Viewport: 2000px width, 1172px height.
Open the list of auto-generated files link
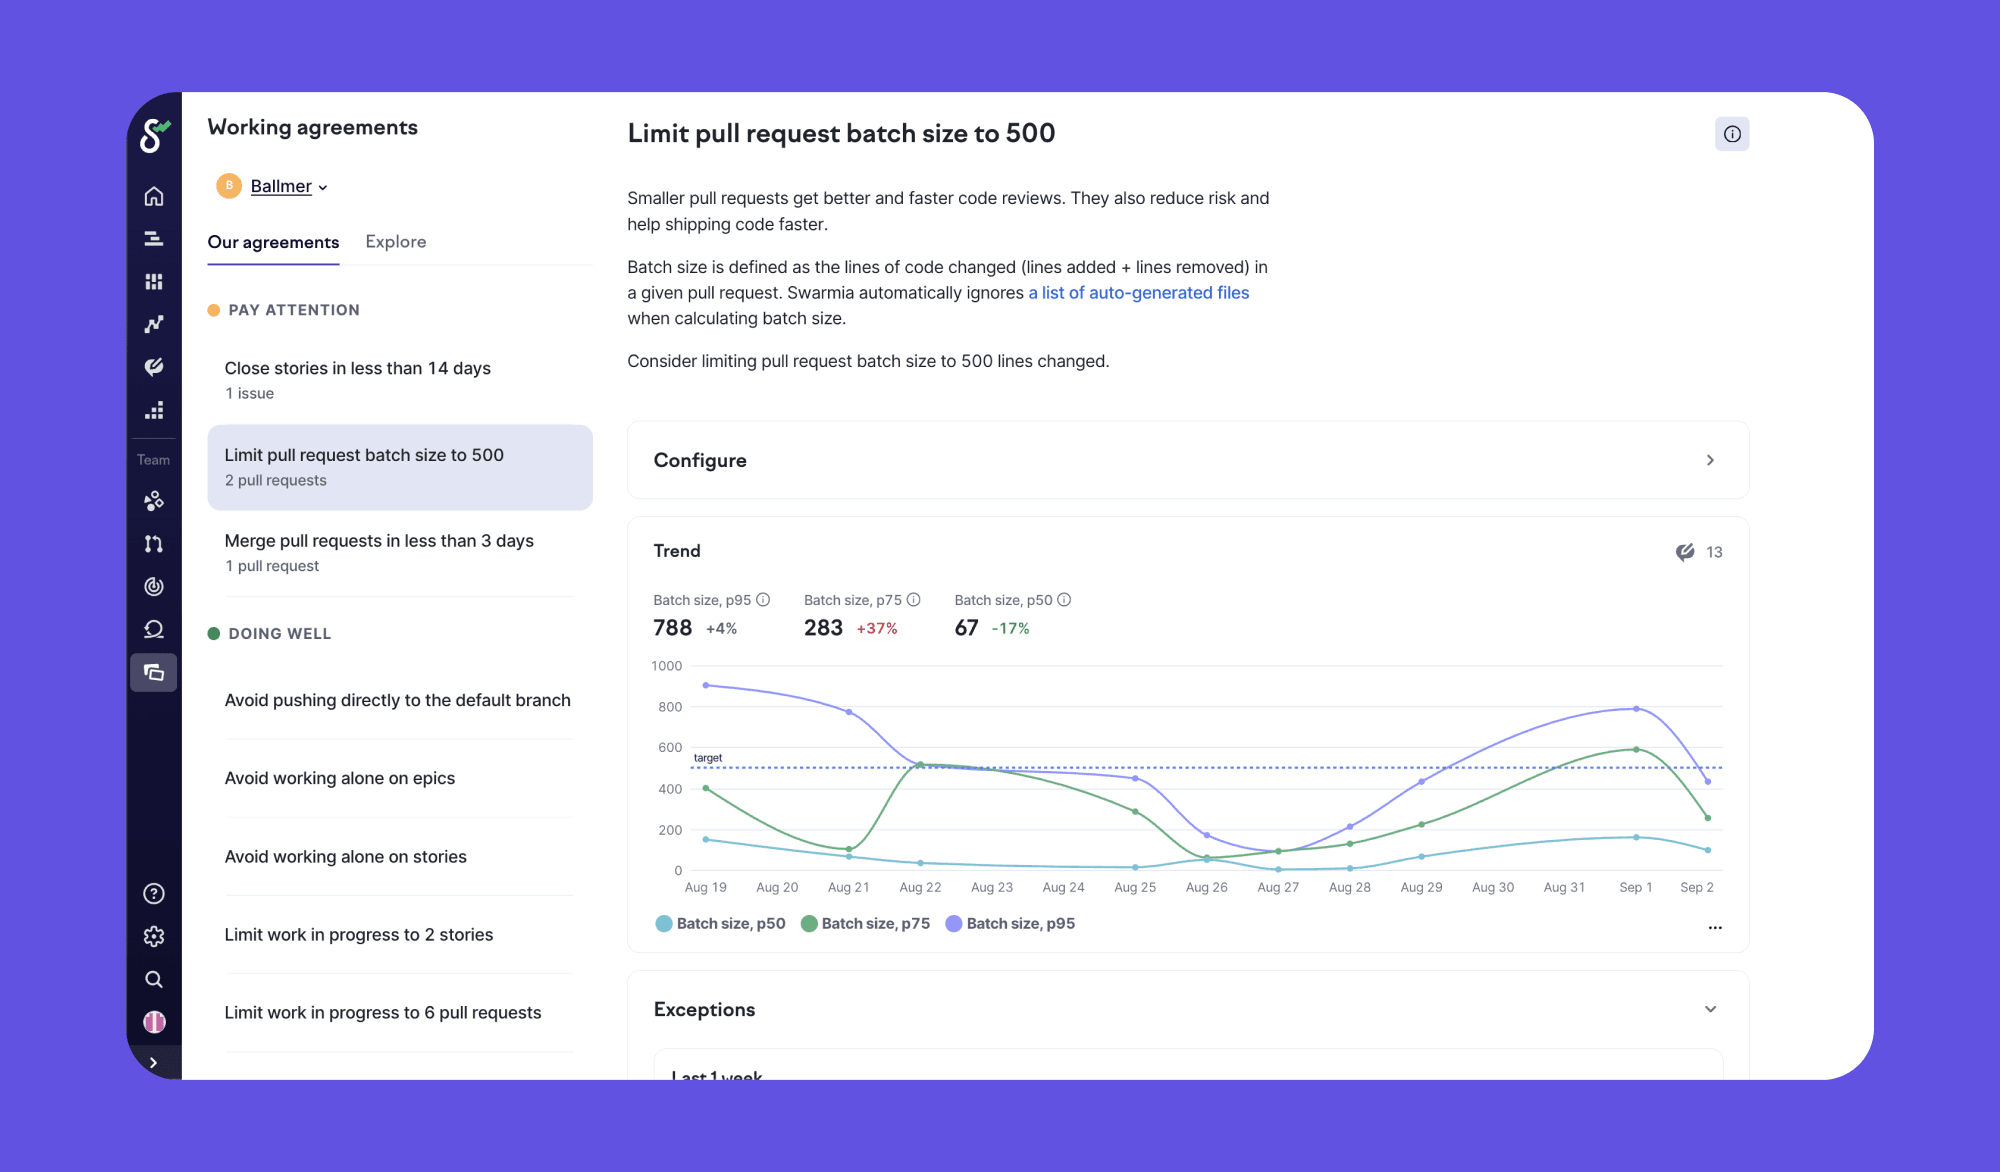tap(1138, 293)
